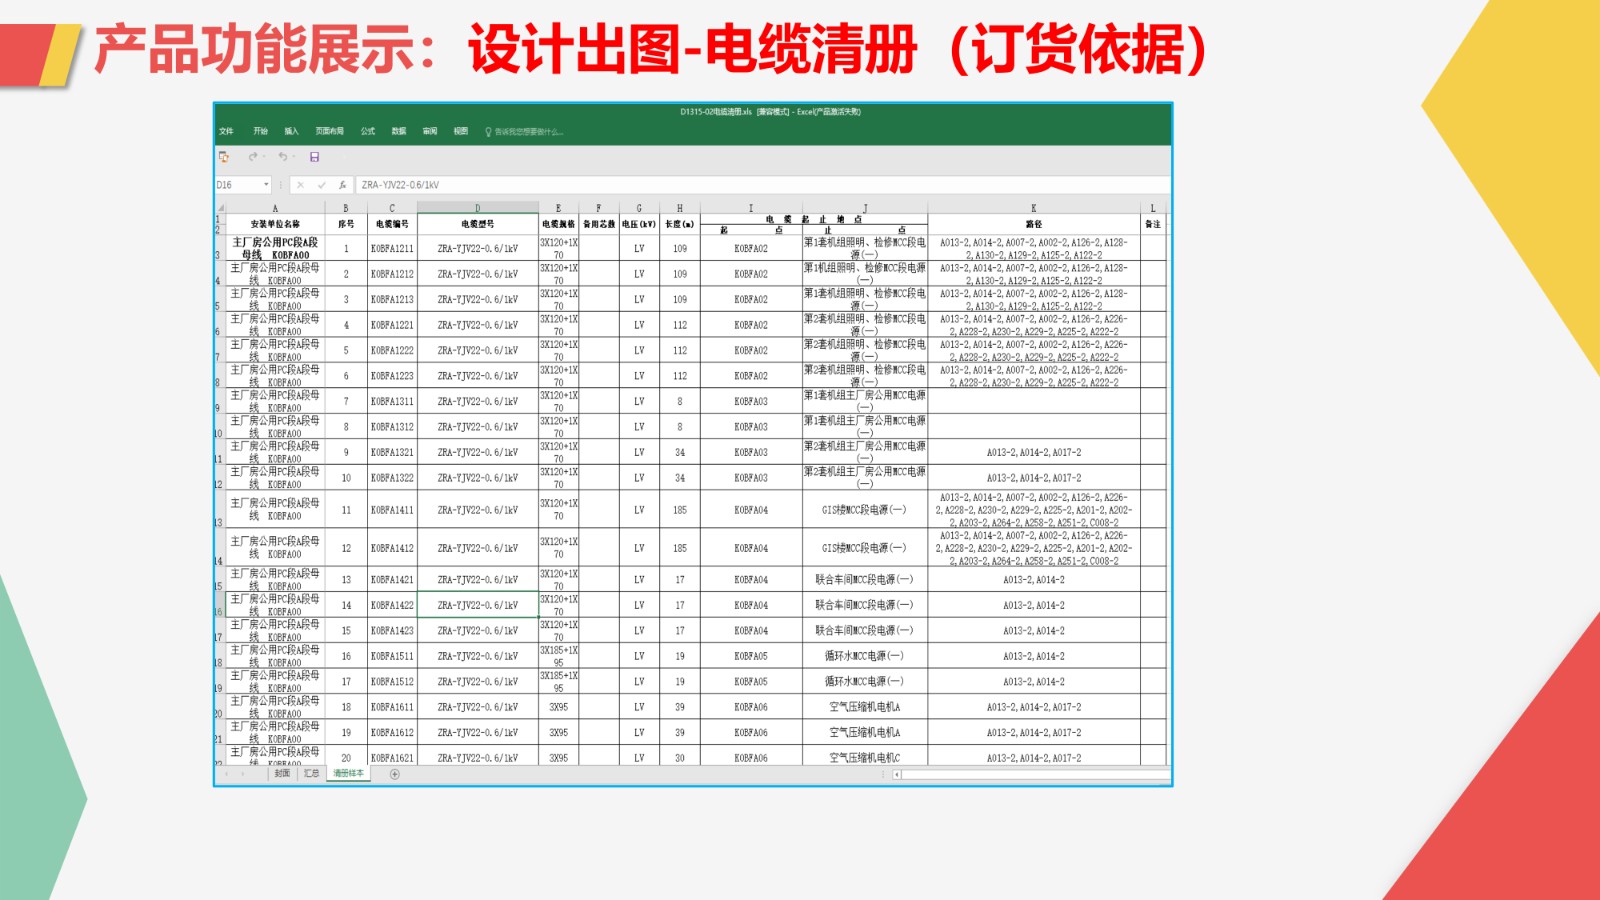1600x900 pixels.
Task: Select column G header
Action: [639, 209]
